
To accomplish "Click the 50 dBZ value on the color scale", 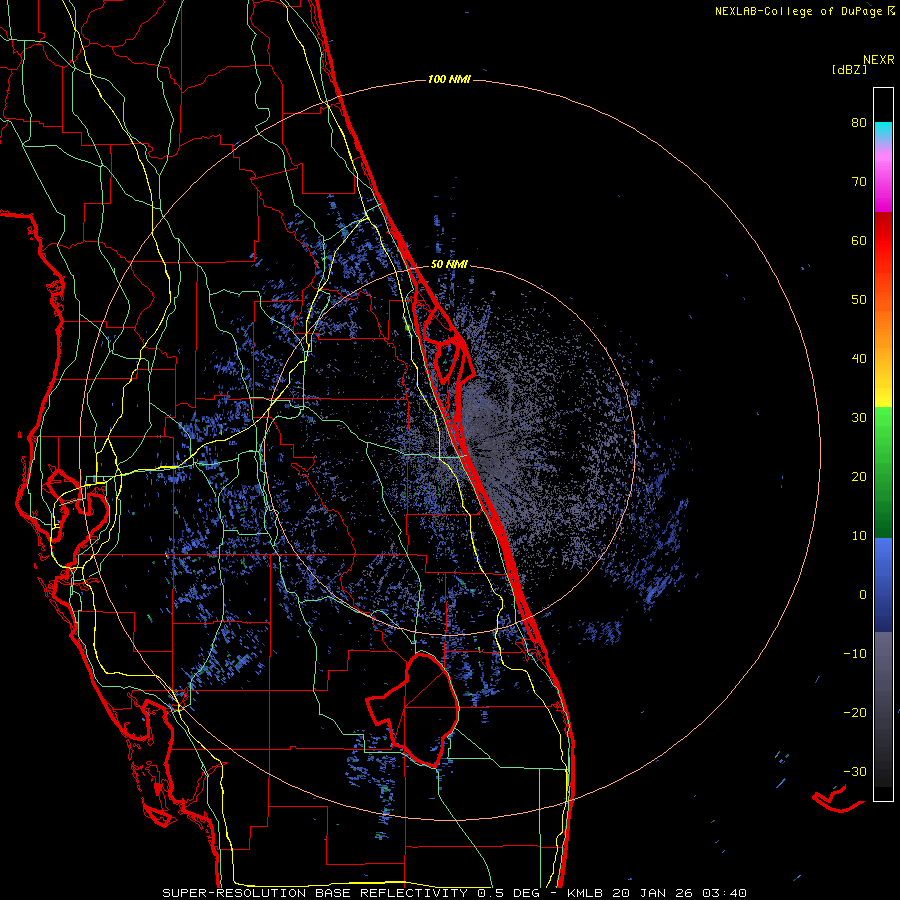I will (859, 300).
